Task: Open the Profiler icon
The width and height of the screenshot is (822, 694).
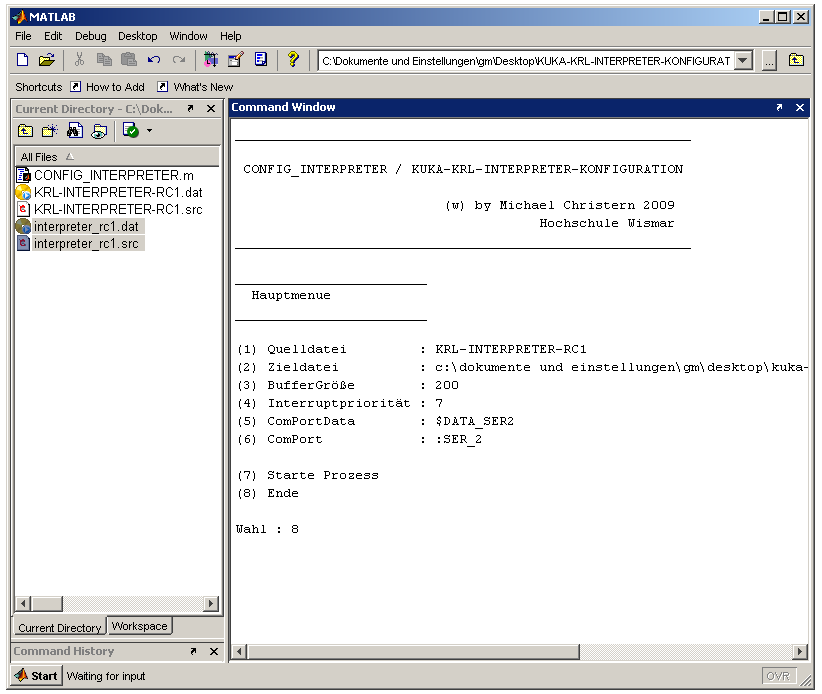Action: click(x=260, y=60)
